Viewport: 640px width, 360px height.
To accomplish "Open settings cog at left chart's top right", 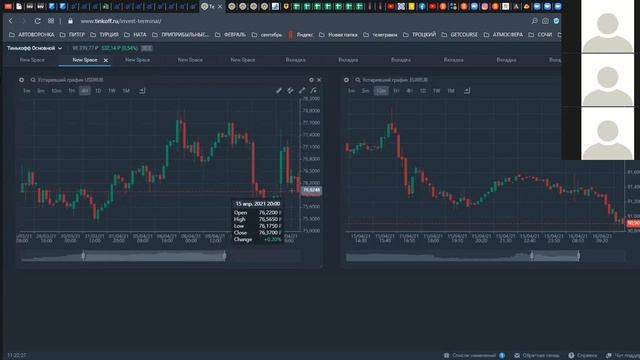I will pyautogui.click(x=311, y=80).
